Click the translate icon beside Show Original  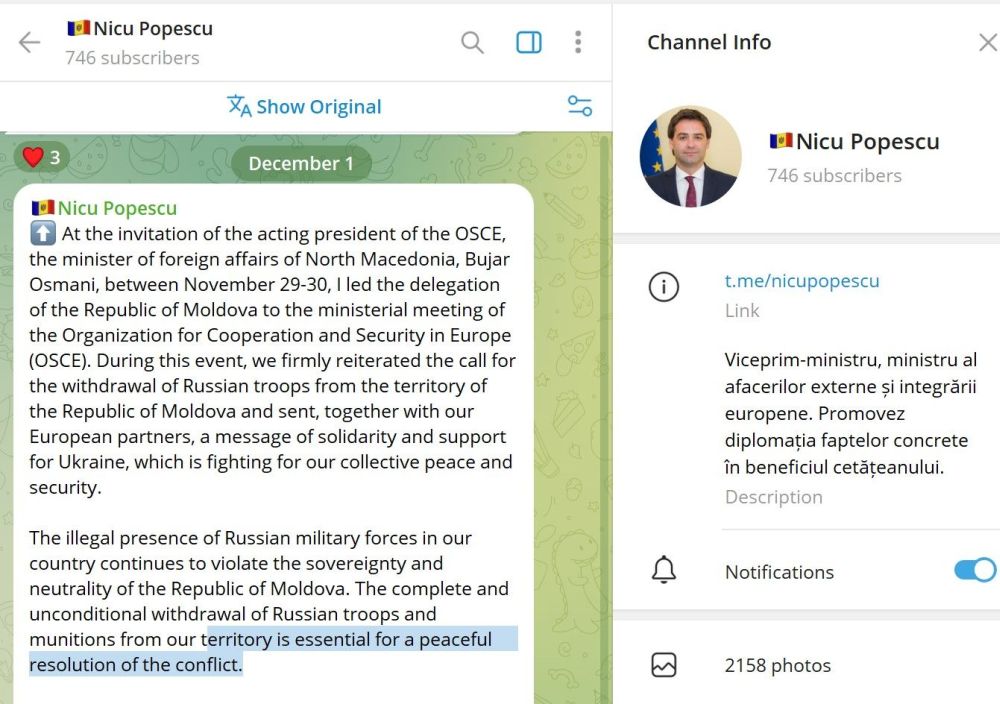pyautogui.click(x=239, y=106)
